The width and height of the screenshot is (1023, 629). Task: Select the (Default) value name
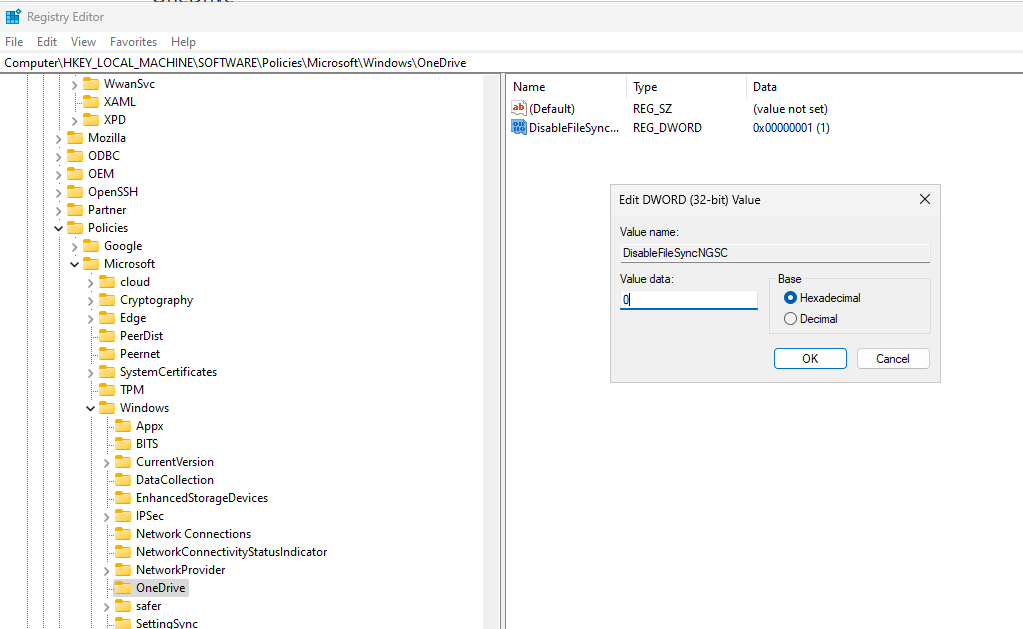552,109
